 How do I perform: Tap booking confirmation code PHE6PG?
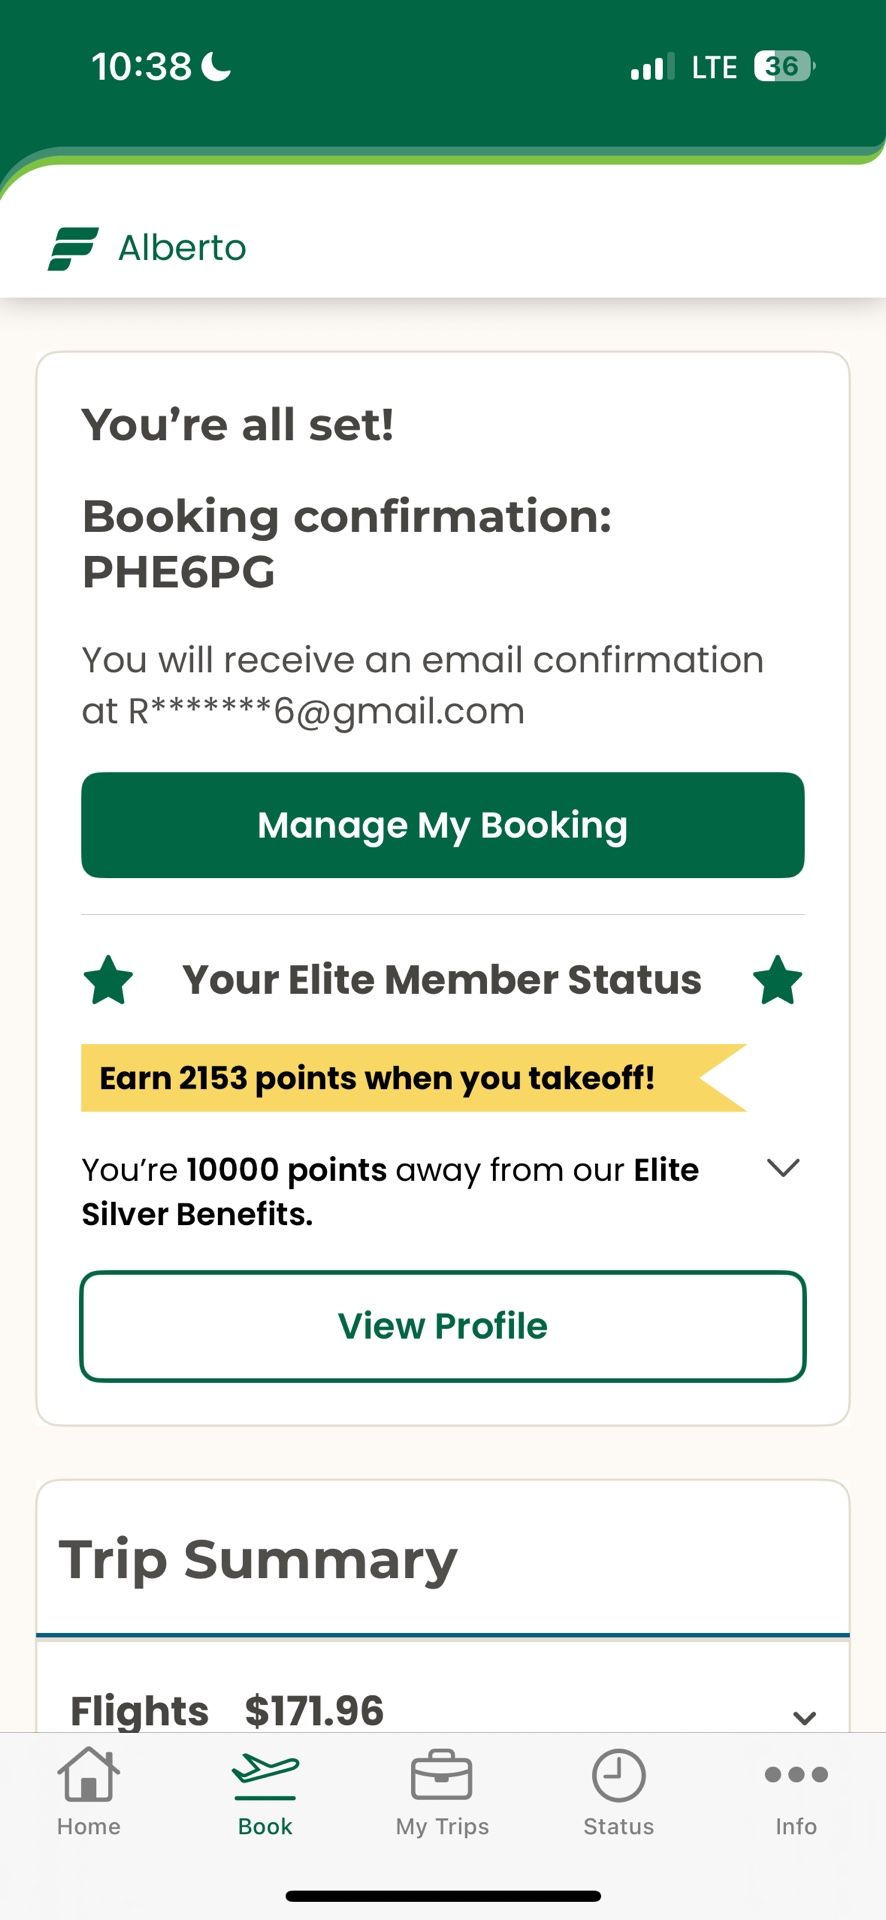[x=179, y=572]
